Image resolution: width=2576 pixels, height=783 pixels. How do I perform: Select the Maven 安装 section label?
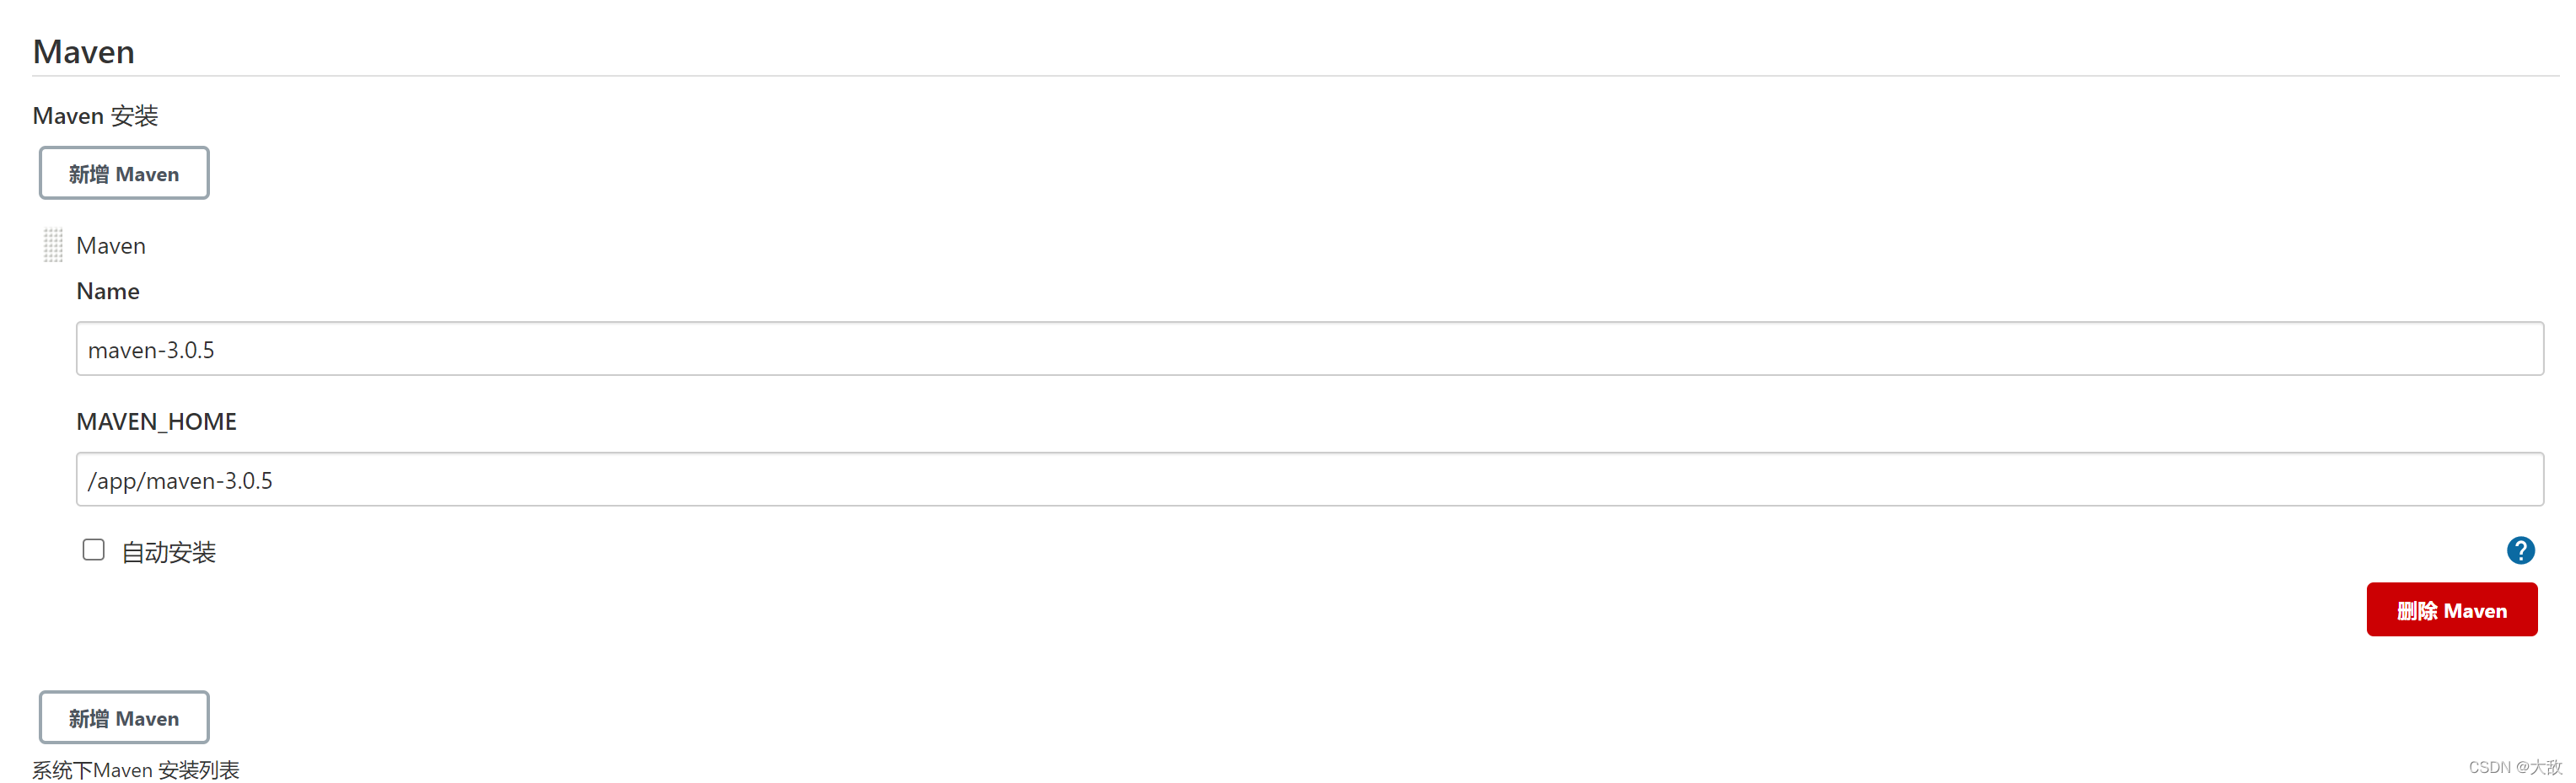(x=94, y=115)
